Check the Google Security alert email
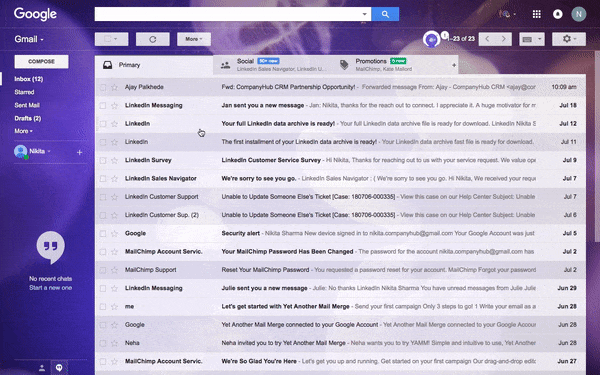The width and height of the screenshot is (600, 375). coord(103,233)
